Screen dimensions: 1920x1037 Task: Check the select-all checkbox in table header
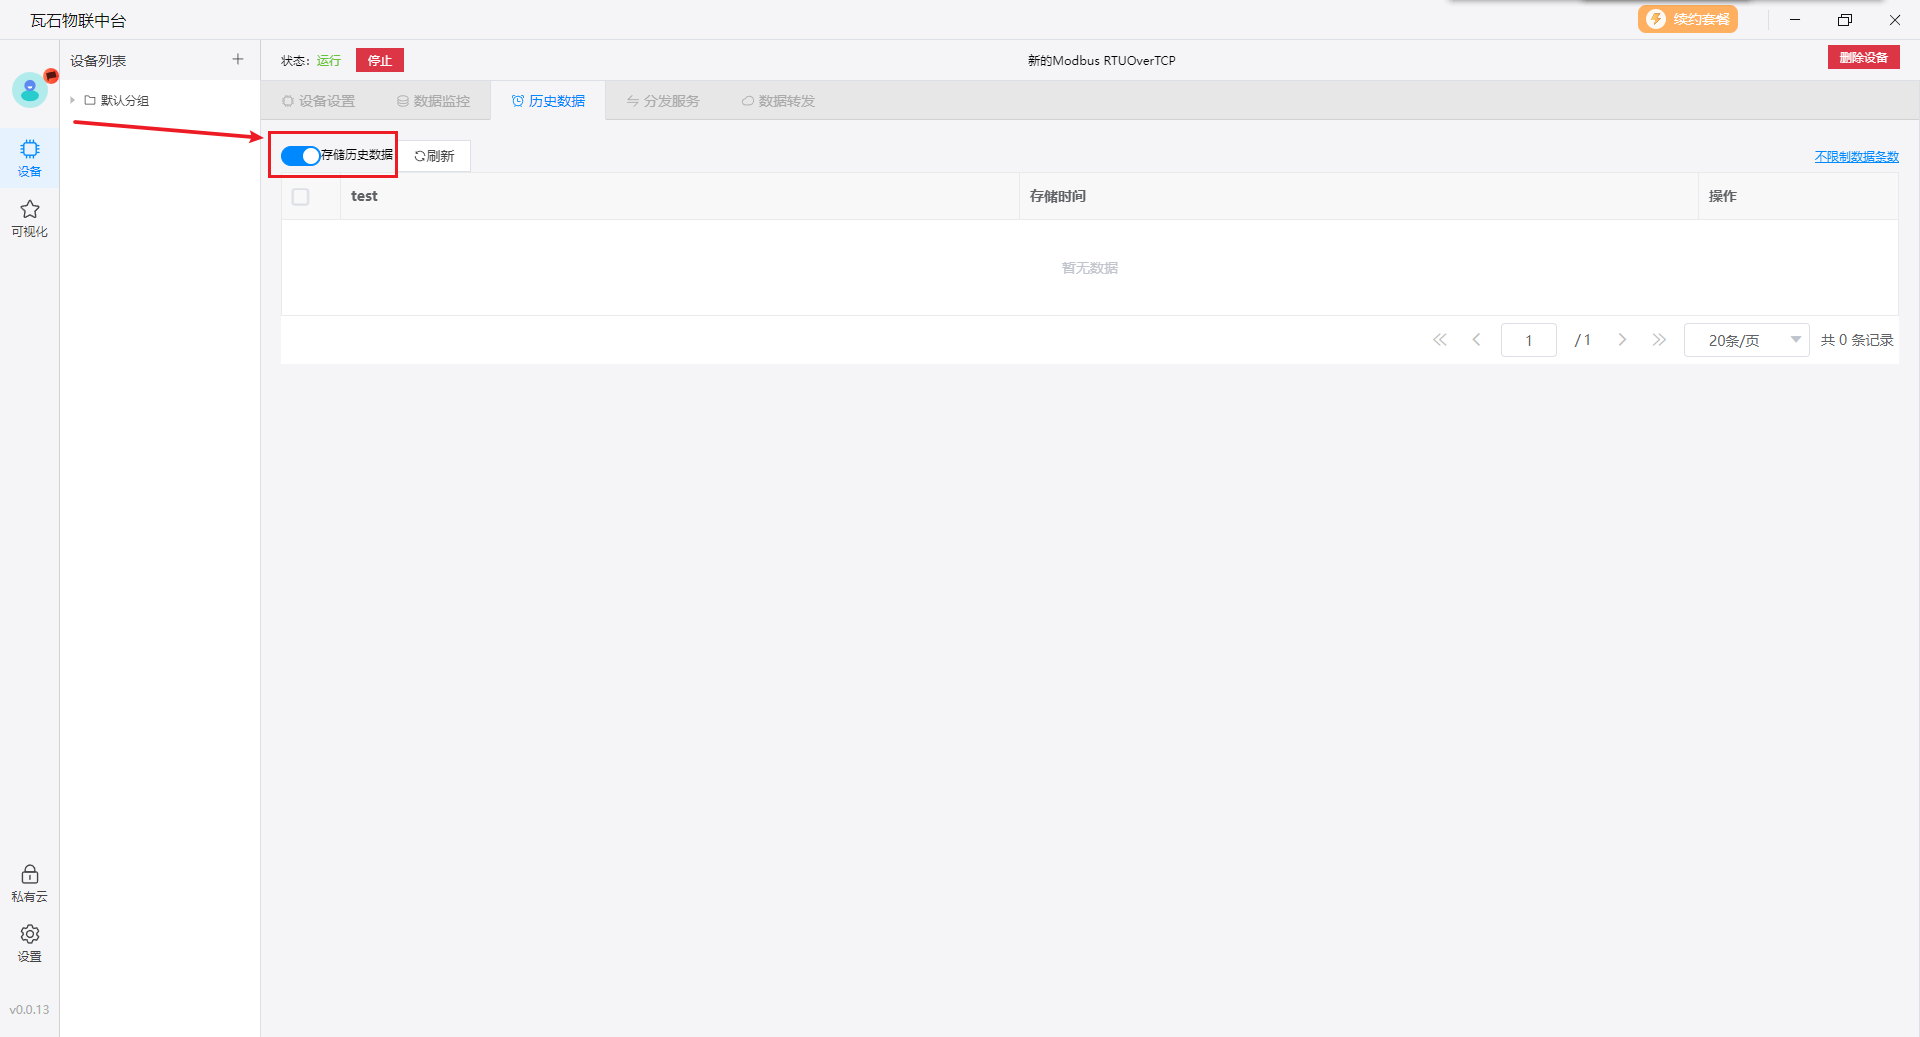pos(301,197)
